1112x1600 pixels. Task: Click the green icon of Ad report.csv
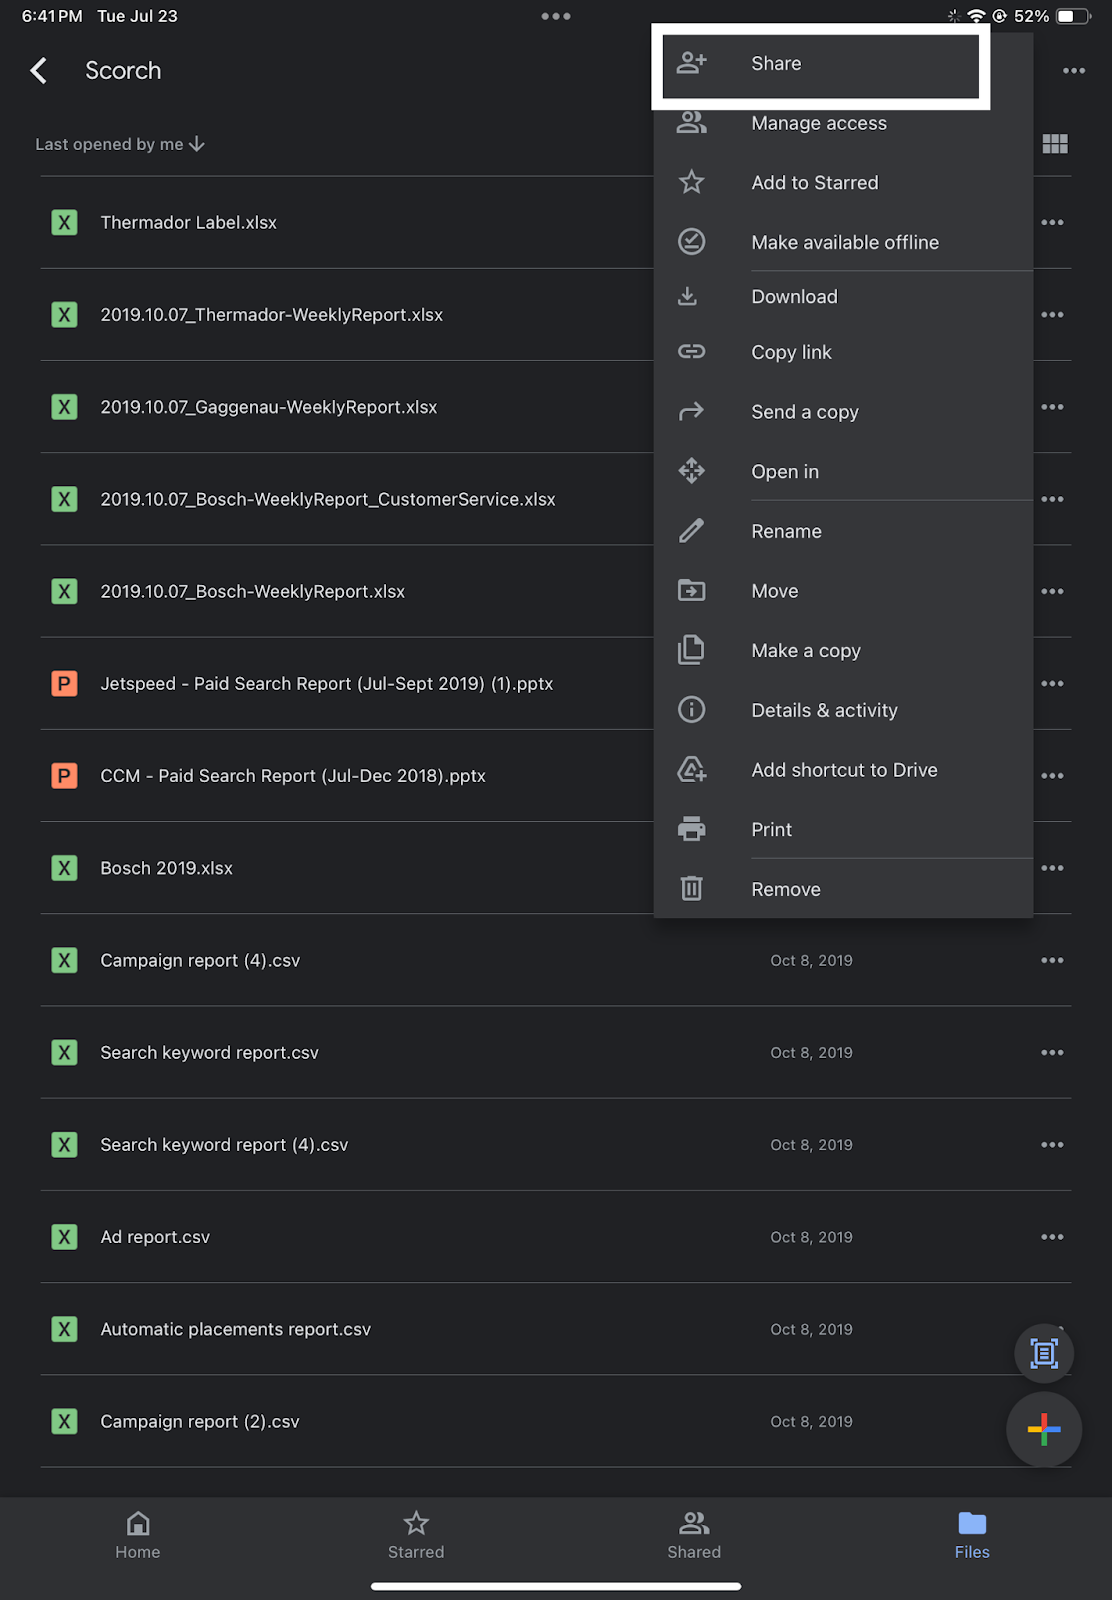click(64, 1237)
